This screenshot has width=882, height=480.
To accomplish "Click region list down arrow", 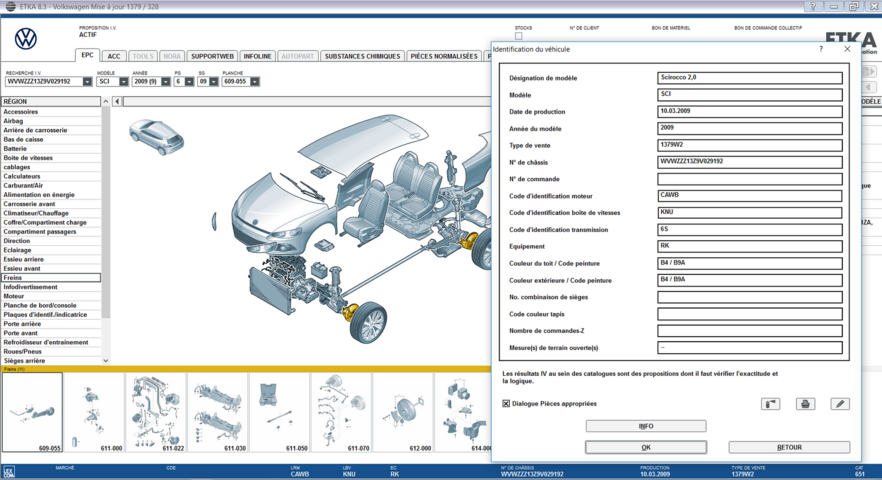I will (106, 361).
